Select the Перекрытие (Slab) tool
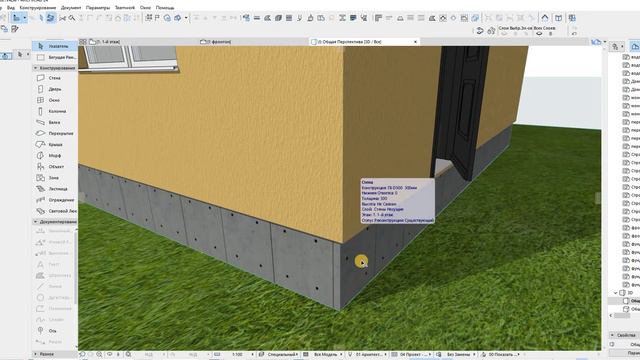 55,133
